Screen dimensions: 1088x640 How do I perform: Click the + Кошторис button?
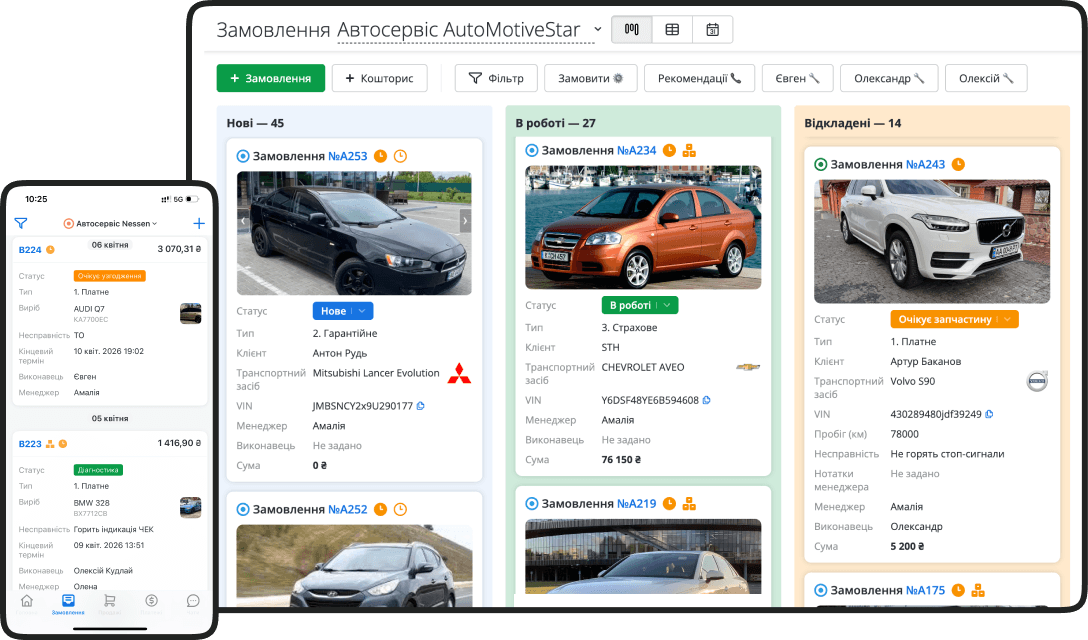(x=380, y=78)
